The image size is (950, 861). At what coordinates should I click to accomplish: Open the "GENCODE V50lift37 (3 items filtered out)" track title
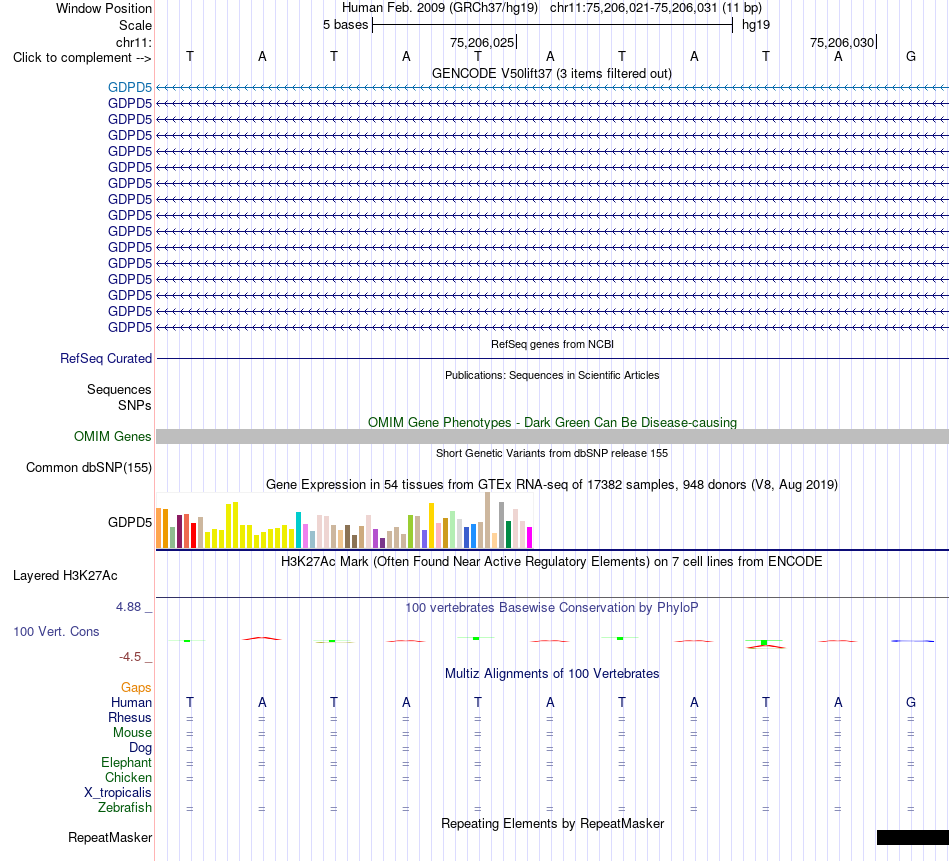552,73
